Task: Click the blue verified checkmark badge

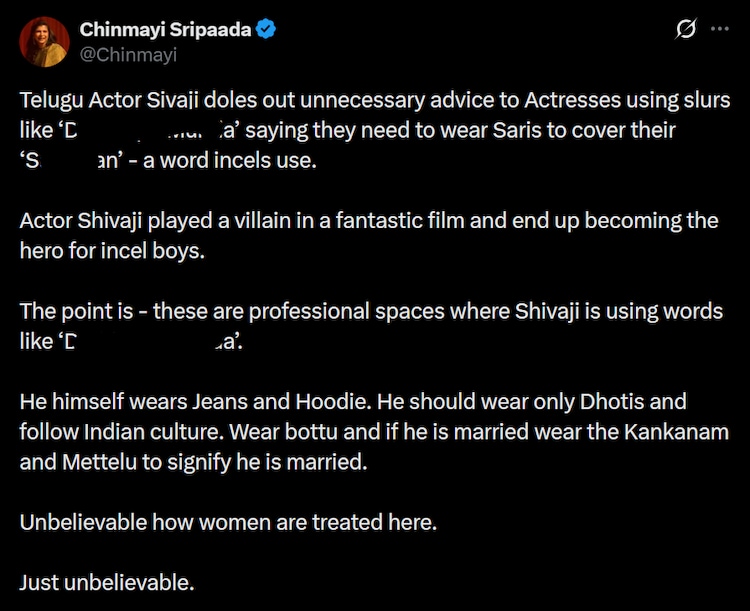Action: pyautogui.click(x=266, y=31)
